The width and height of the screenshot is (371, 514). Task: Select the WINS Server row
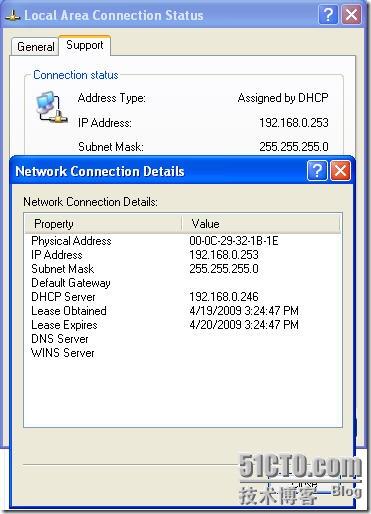[183, 353]
